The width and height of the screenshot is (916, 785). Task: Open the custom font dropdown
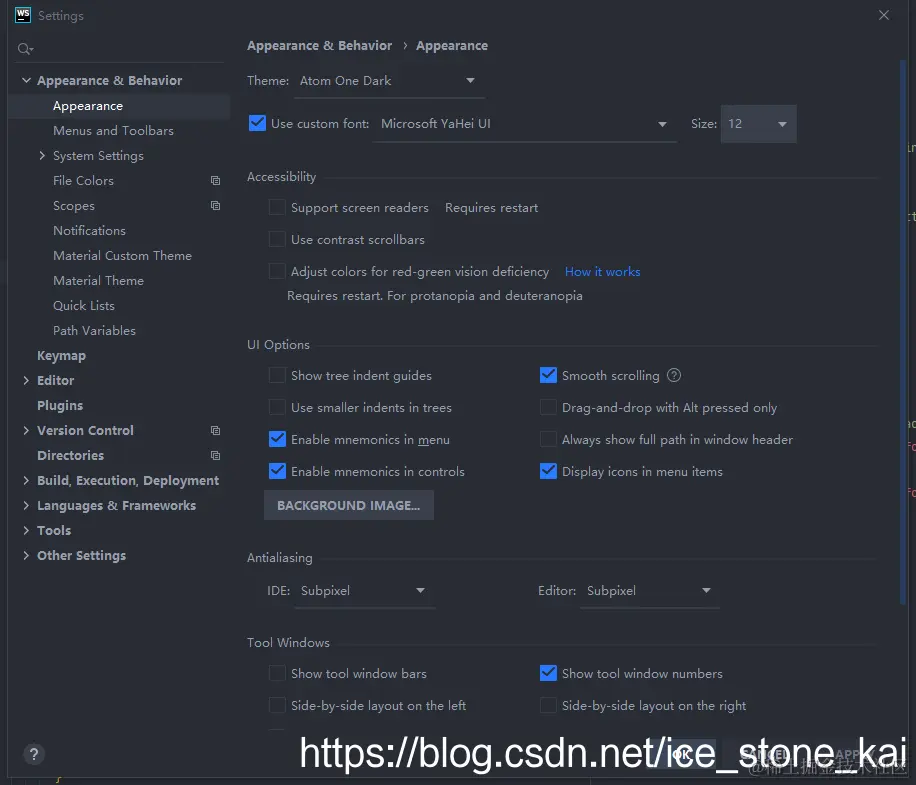[x=525, y=124]
